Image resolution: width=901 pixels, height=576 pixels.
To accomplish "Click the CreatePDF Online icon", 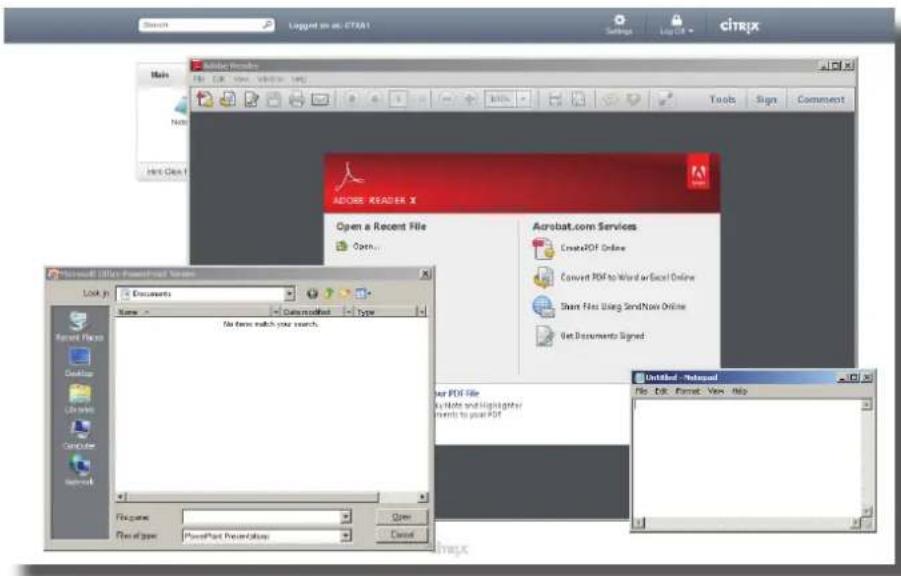I will pos(542,248).
